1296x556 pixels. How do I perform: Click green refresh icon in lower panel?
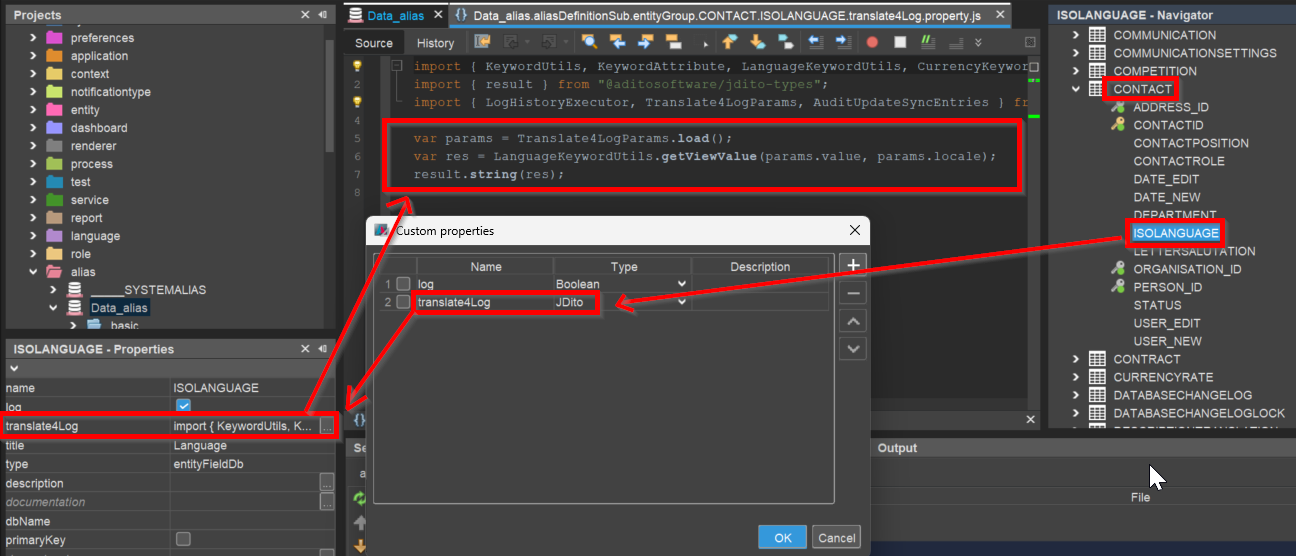point(360,498)
